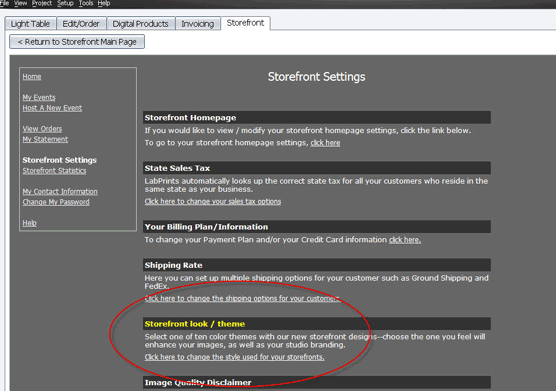Click link to change shipping options

(242, 298)
